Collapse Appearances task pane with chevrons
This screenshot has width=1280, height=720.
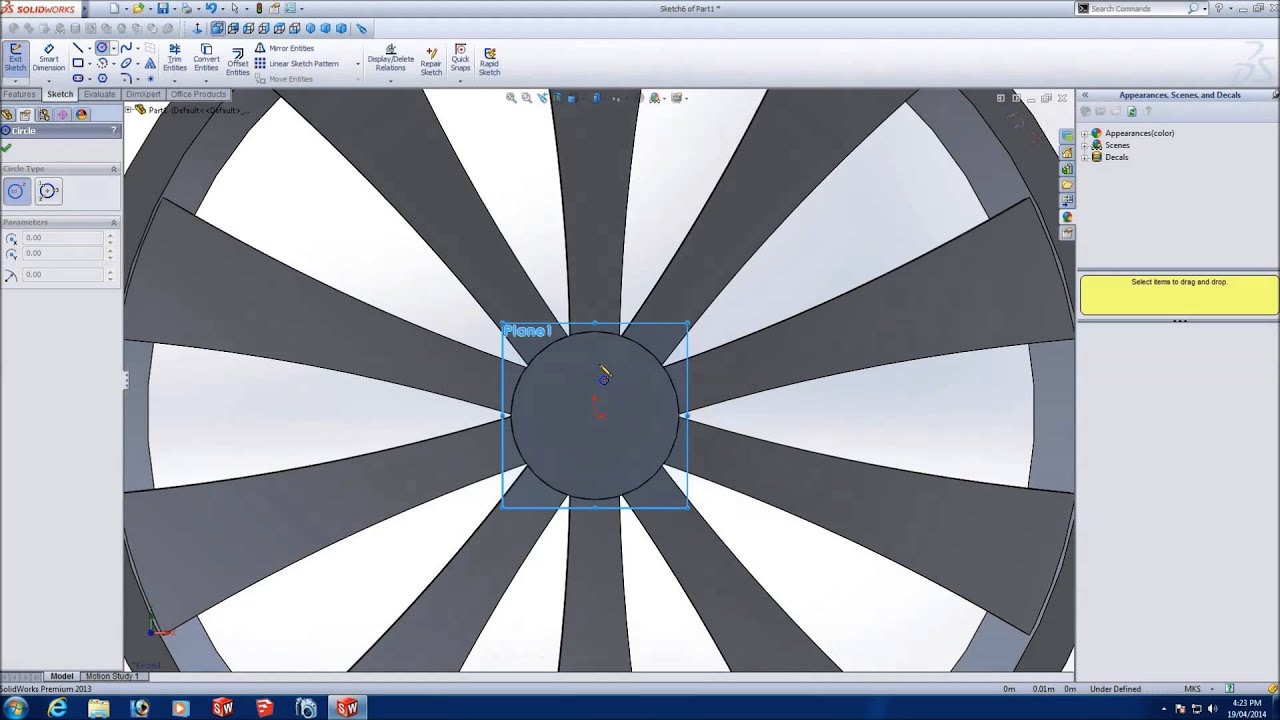1085,95
